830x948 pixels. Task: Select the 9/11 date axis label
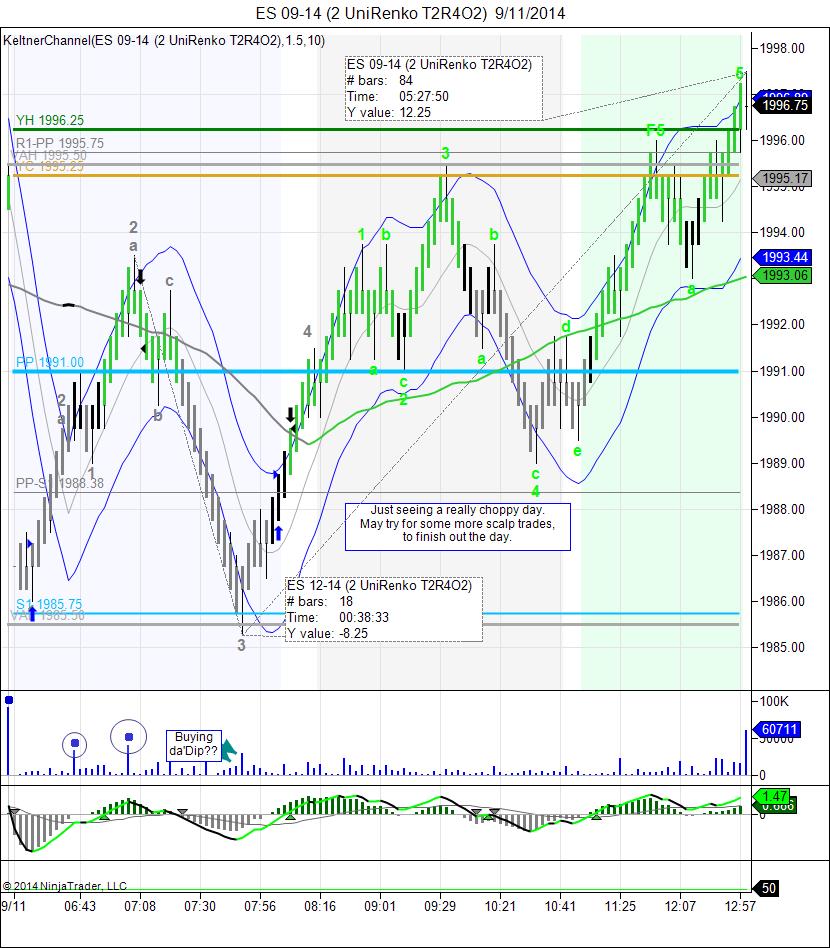[x=13, y=906]
